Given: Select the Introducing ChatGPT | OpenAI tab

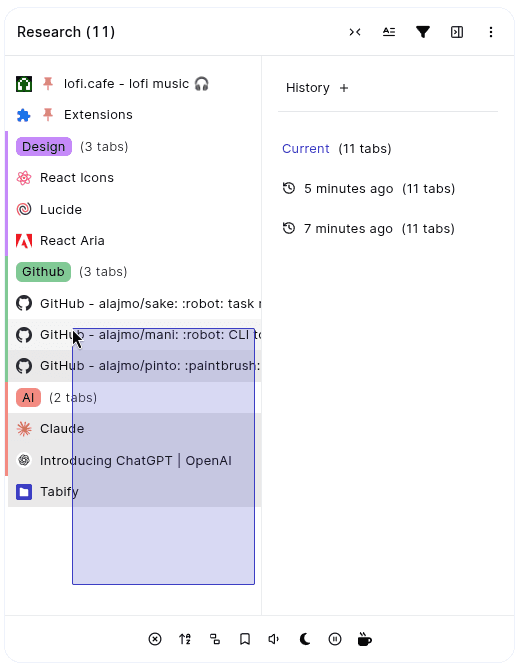Looking at the screenshot, I should pyautogui.click(x=135, y=460).
